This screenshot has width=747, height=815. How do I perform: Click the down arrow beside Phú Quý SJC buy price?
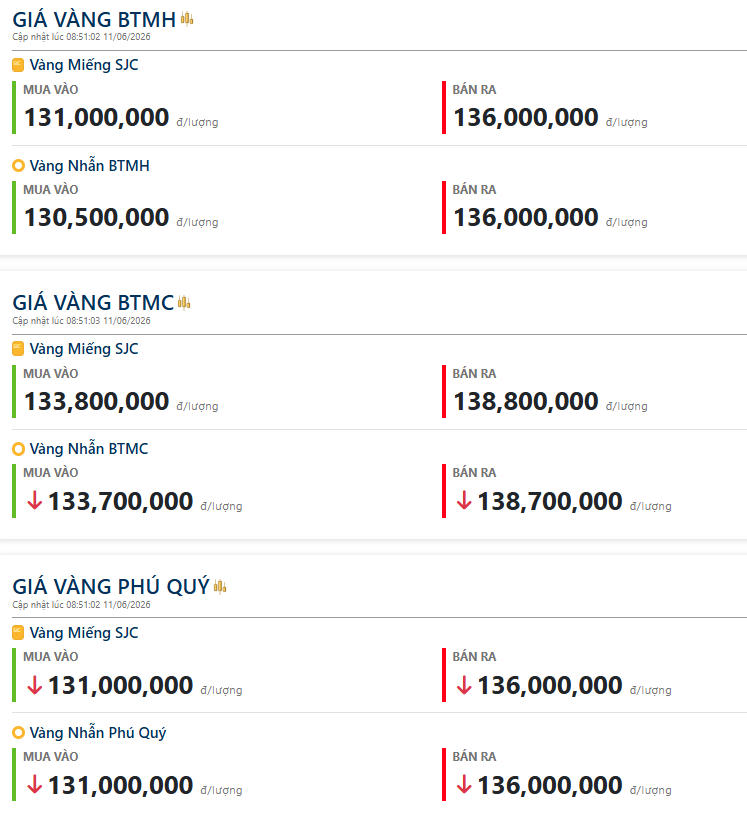[x=35, y=685]
